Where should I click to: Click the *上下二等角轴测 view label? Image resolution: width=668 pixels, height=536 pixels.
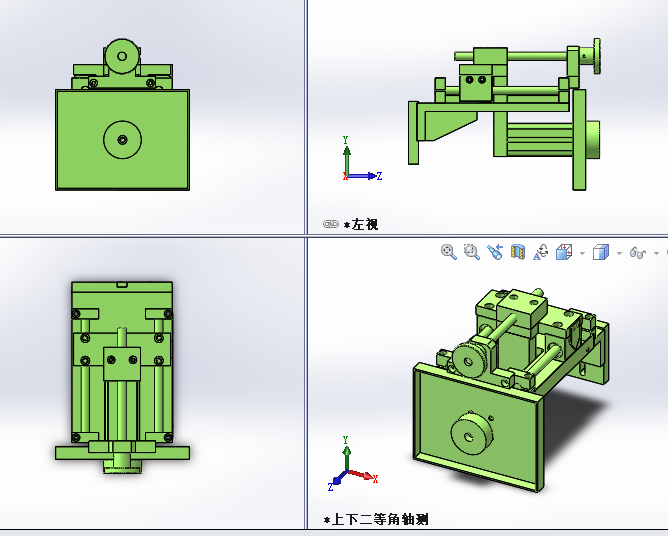(x=376, y=519)
